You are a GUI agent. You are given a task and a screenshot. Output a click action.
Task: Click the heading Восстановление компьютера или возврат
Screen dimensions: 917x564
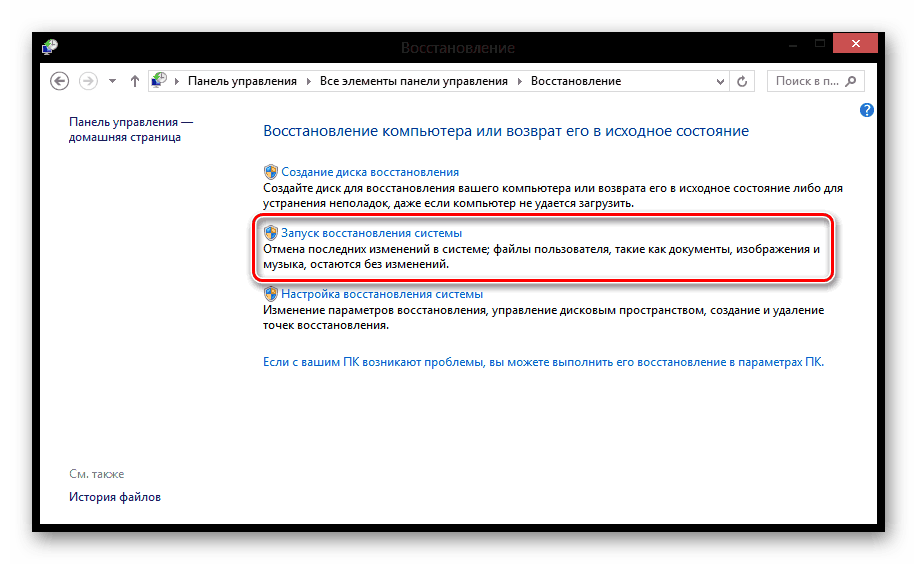[x=506, y=131]
